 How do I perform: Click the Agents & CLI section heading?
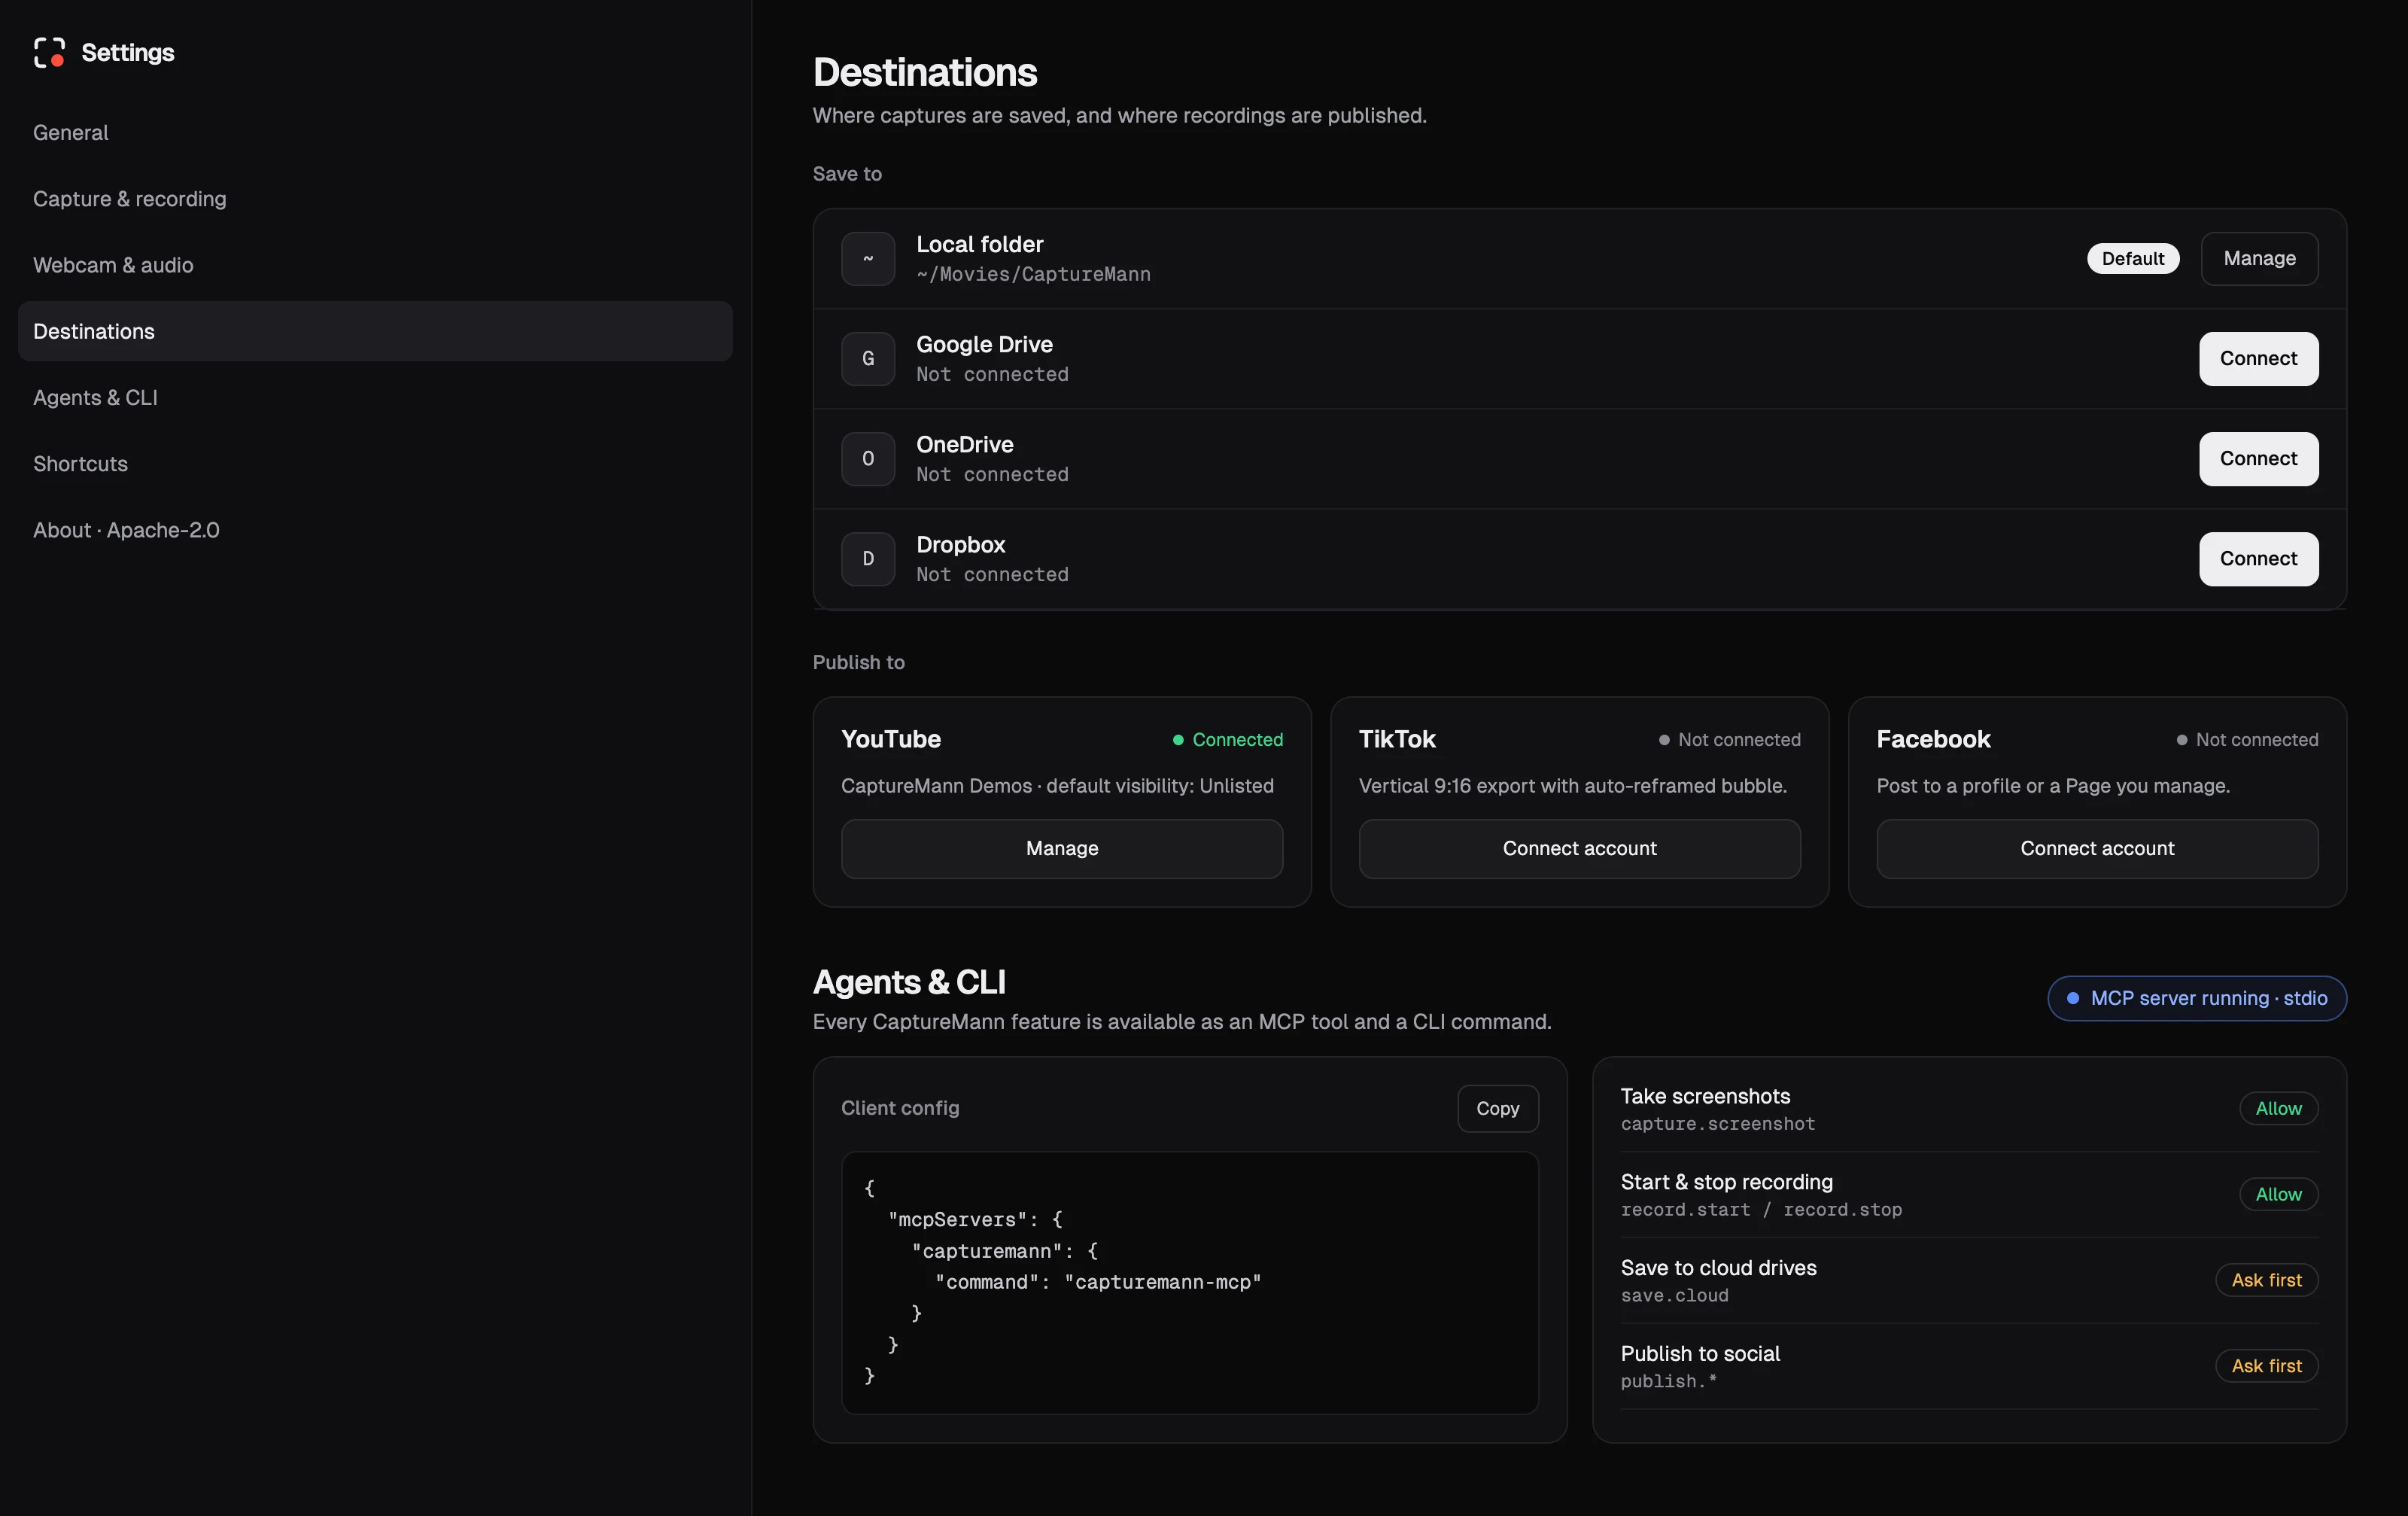pyautogui.click(x=909, y=982)
